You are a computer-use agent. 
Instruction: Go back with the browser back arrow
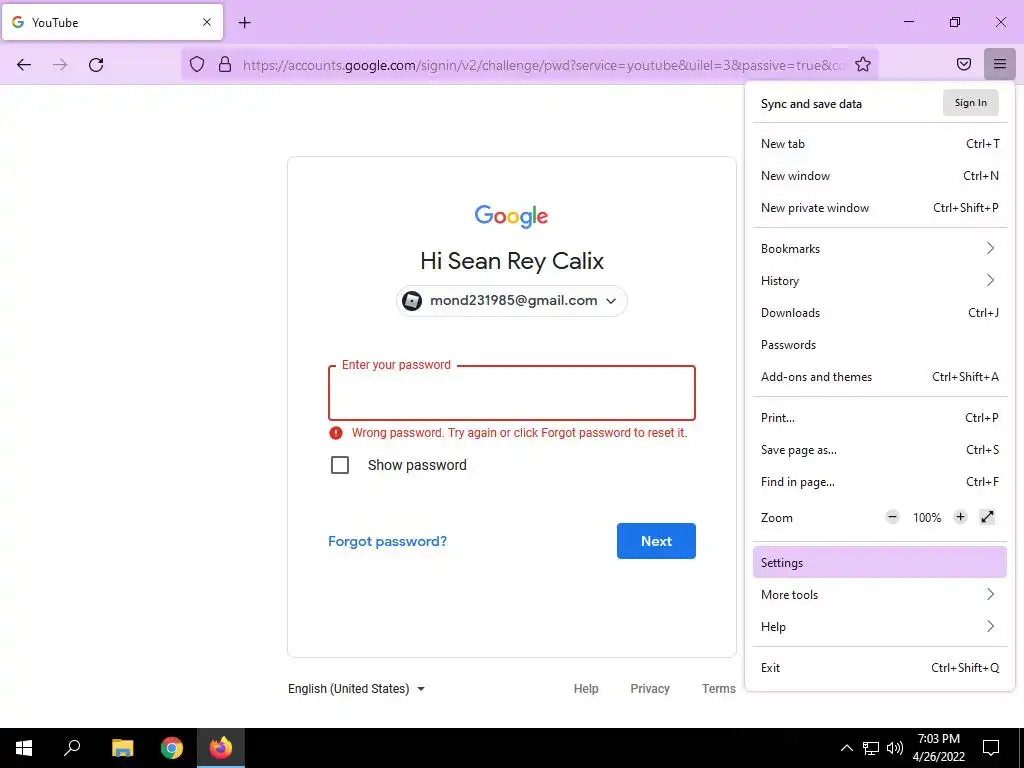24,64
